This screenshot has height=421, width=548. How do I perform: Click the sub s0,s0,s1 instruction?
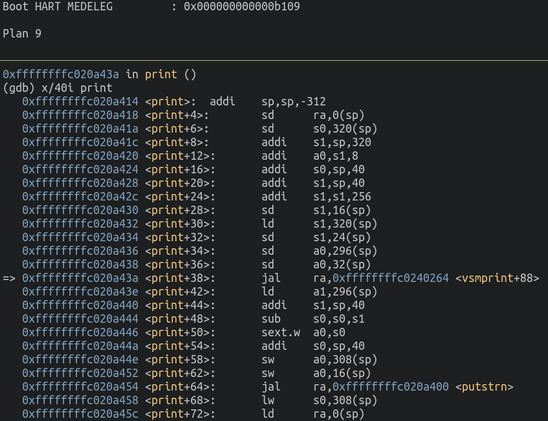[313, 319]
